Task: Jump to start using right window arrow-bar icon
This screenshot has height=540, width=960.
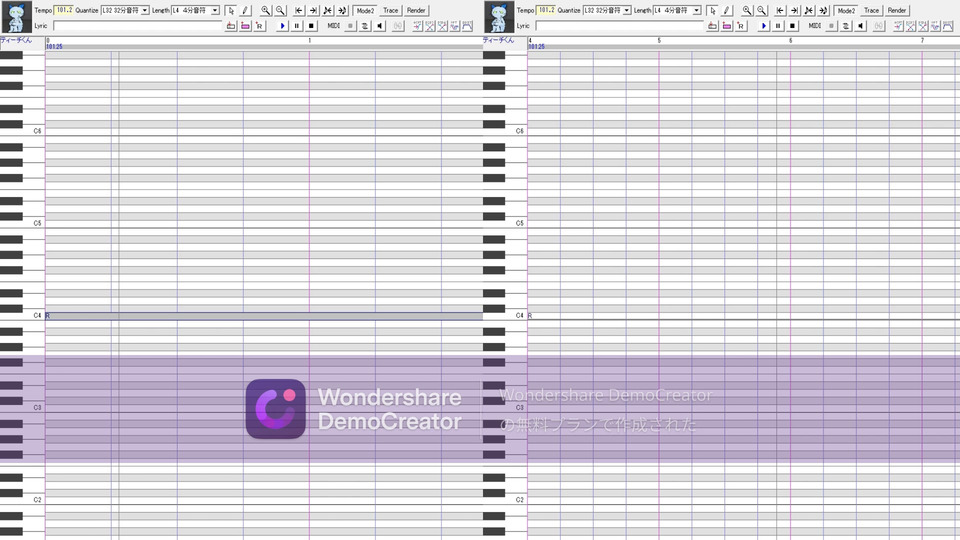Action: pos(780,10)
